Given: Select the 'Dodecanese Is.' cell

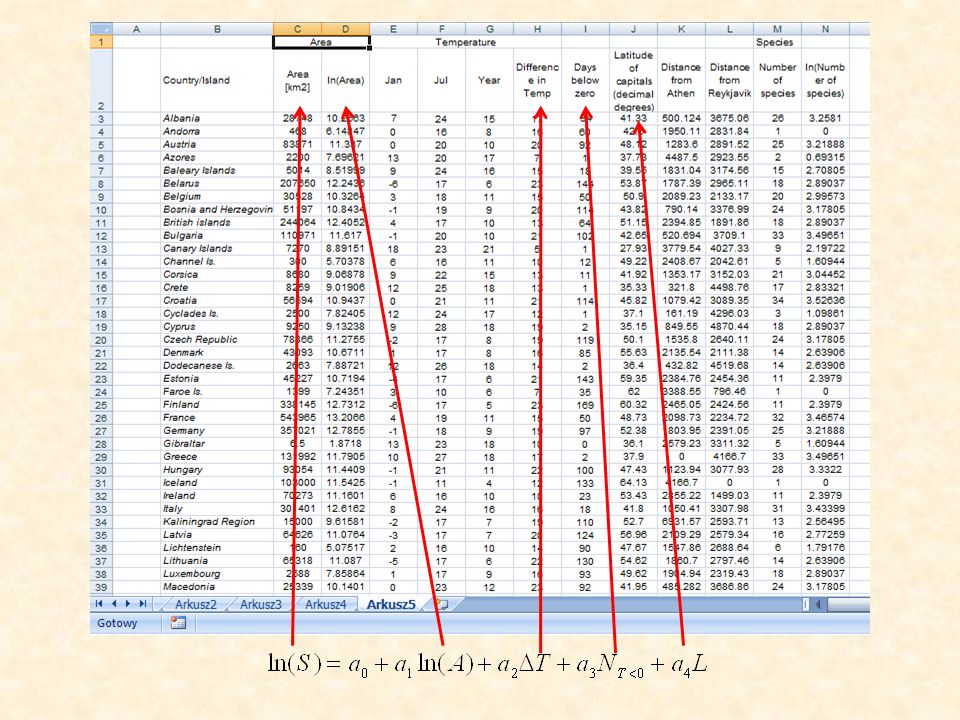Looking at the screenshot, I should click(217, 366).
